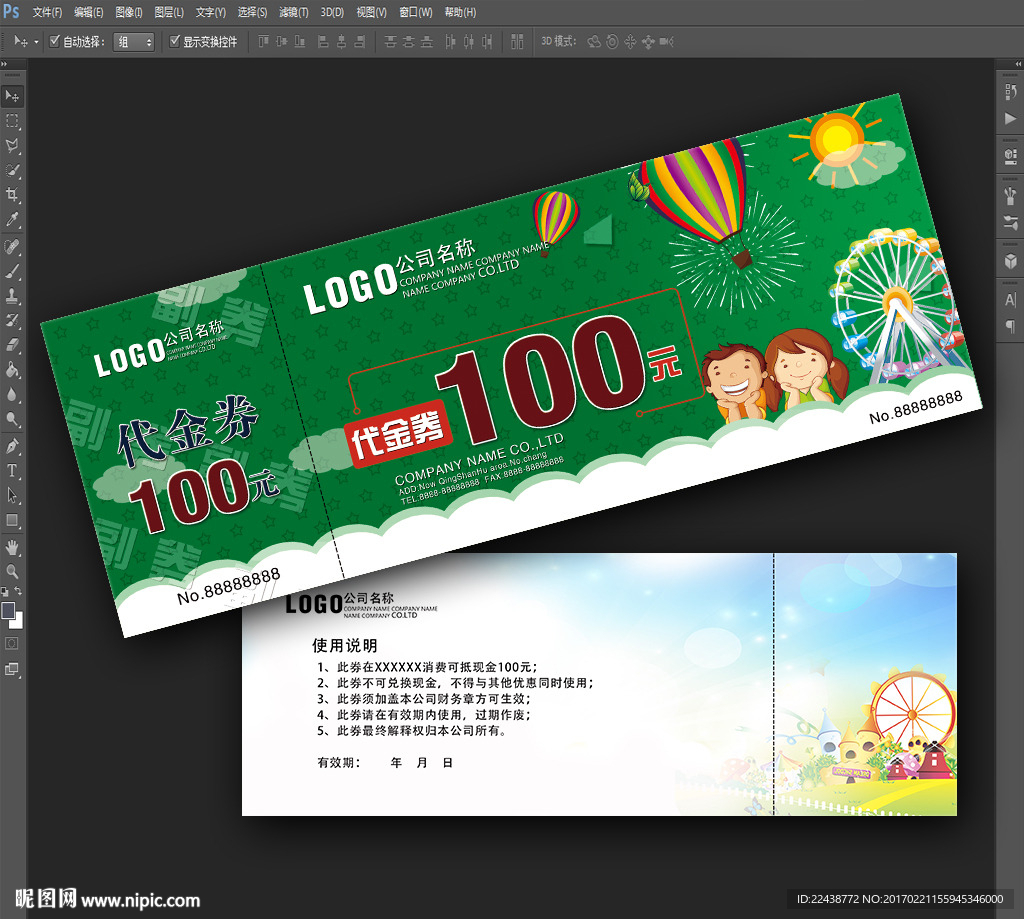Viewport: 1024px width, 919px height.
Task: Select the Paint Bucket tool
Action: click(x=12, y=370)
